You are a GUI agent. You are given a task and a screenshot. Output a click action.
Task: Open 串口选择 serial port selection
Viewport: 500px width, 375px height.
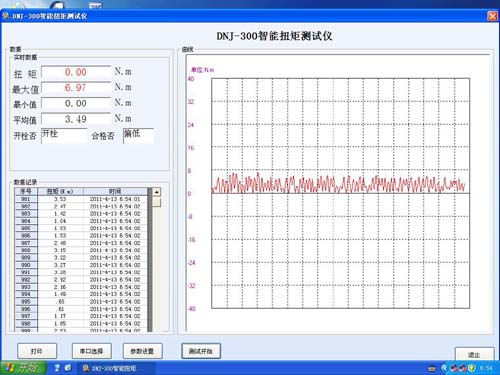tap(92, 351)
